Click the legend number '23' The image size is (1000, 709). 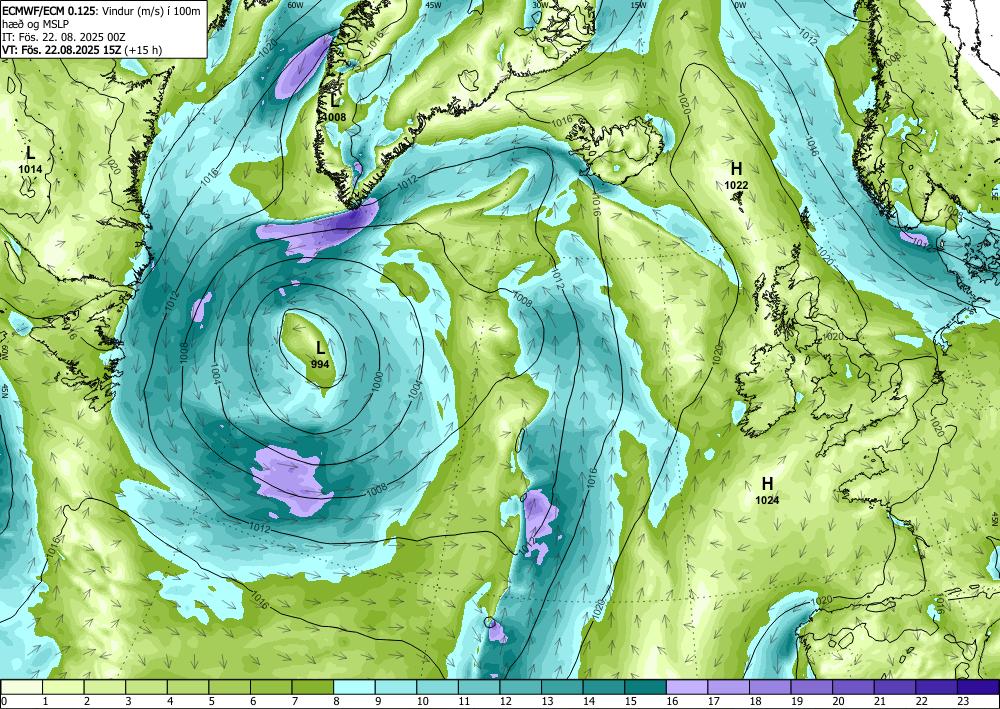[963, 701]
